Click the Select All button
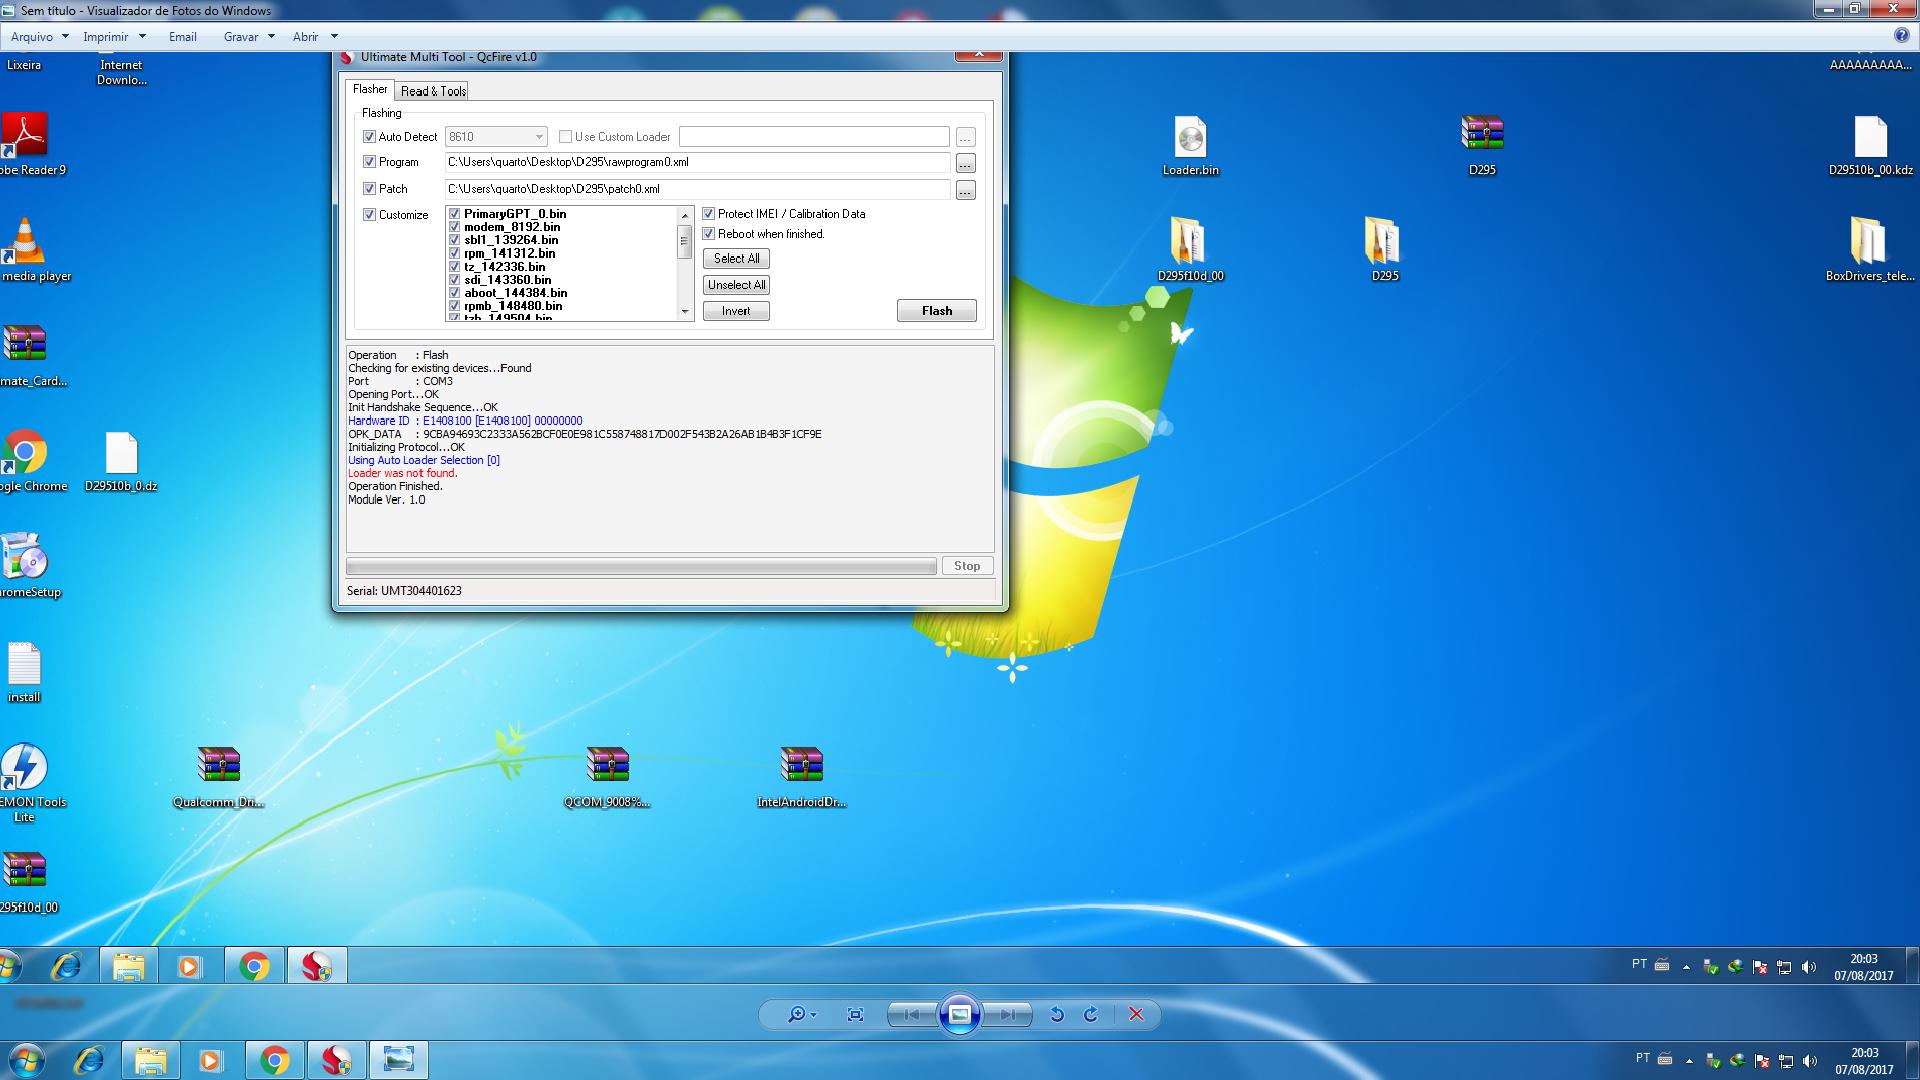Screen dimensions: 1920x1080 [736, 259]
